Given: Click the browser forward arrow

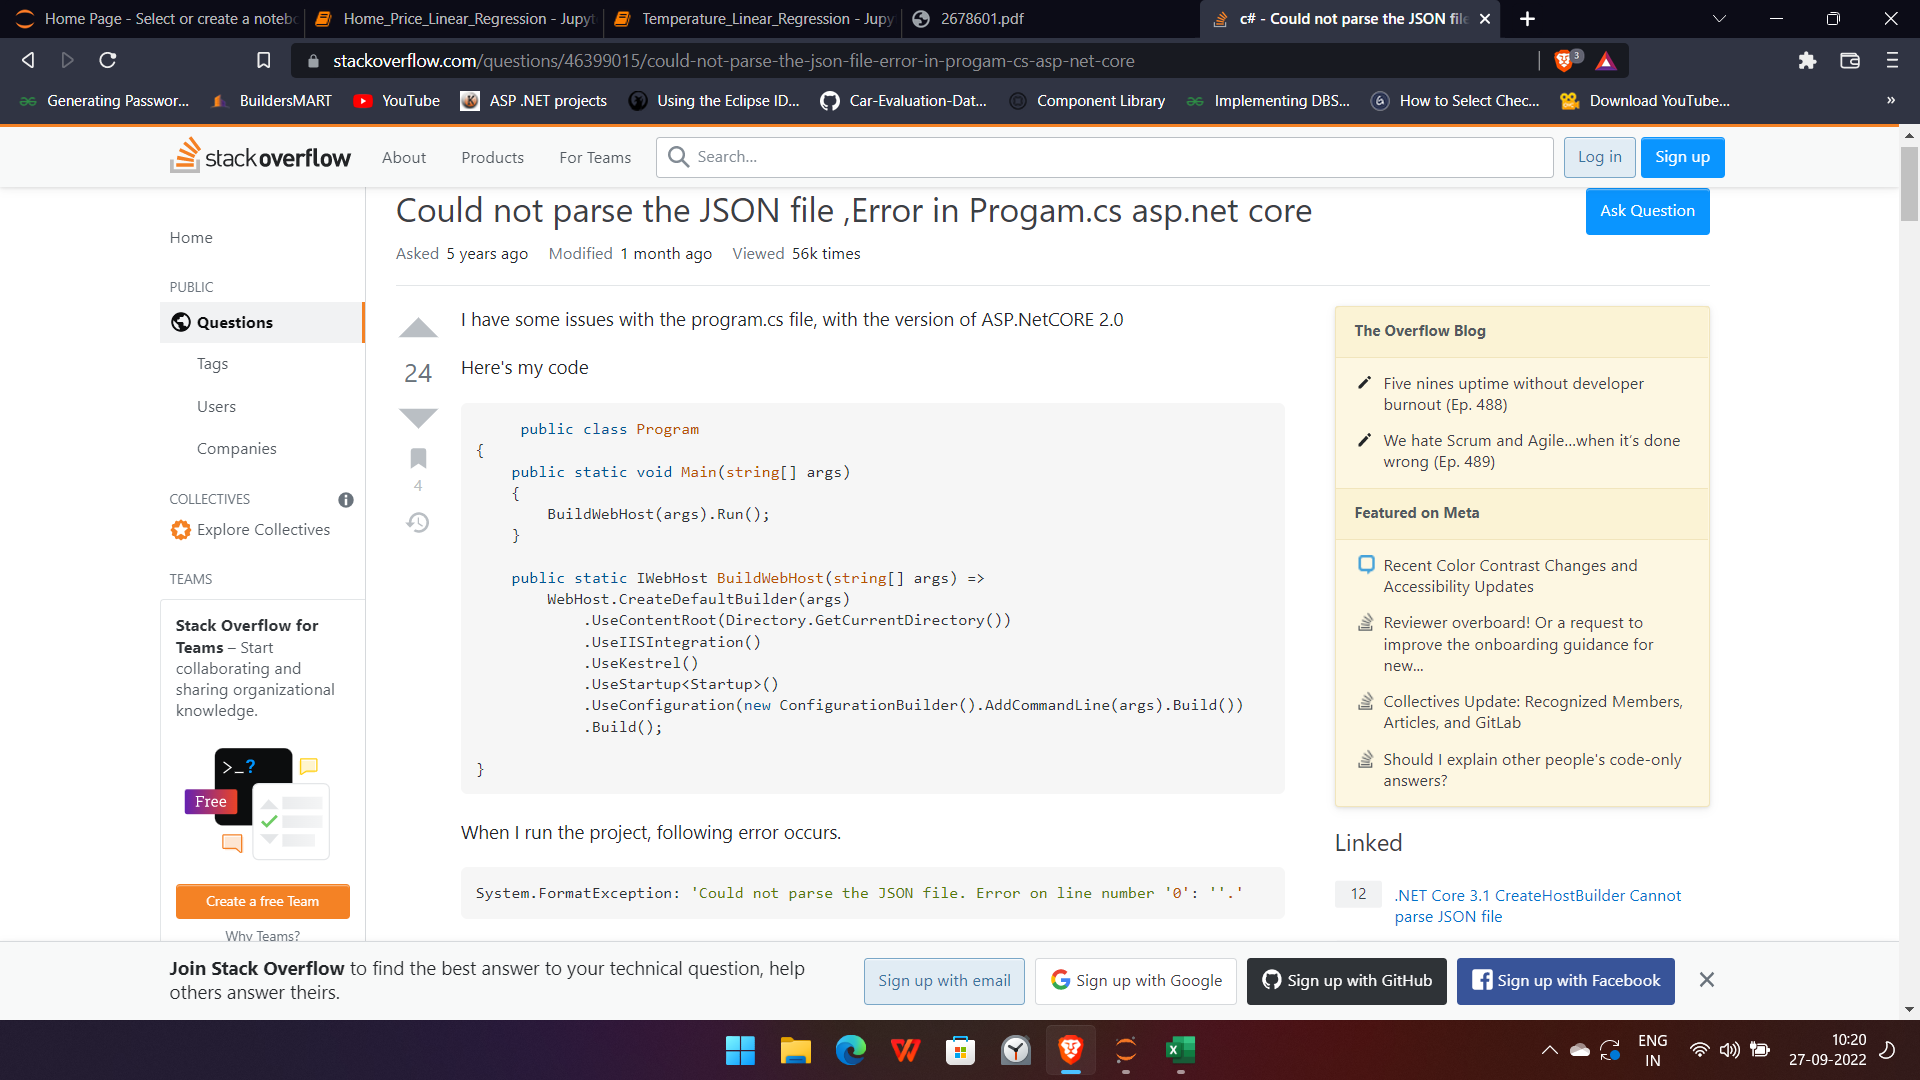Looking at the screenshot, I should tap(67, 60).
